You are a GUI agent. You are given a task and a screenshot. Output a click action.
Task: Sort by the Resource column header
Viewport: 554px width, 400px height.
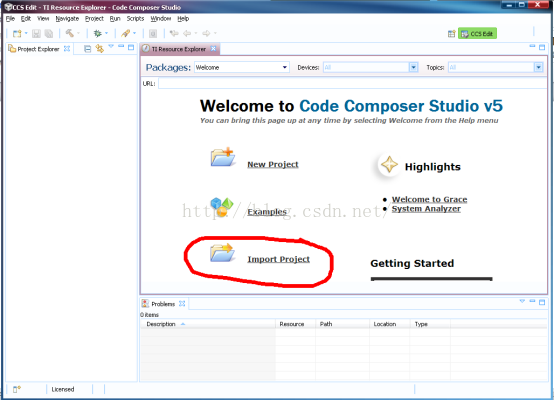pyautogui.click(x=295, y=324)
